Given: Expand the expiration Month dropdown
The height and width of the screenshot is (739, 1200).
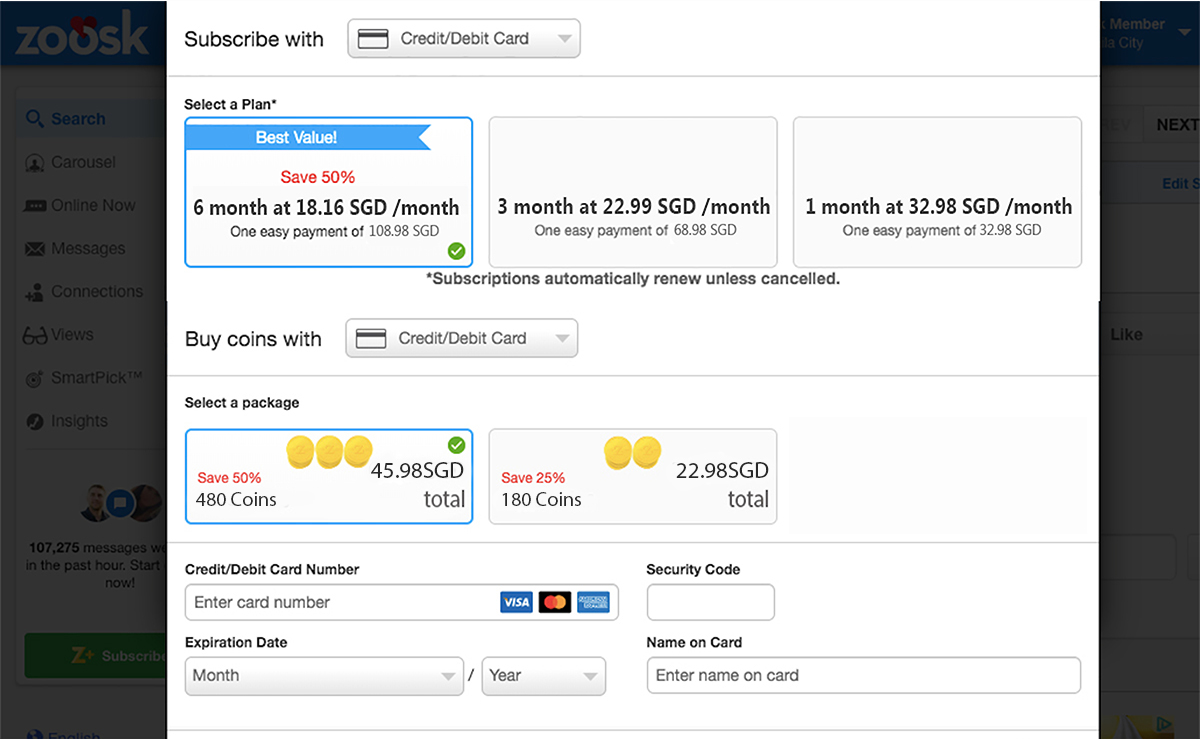Looking at the screenshot, I should coord(324,676).
